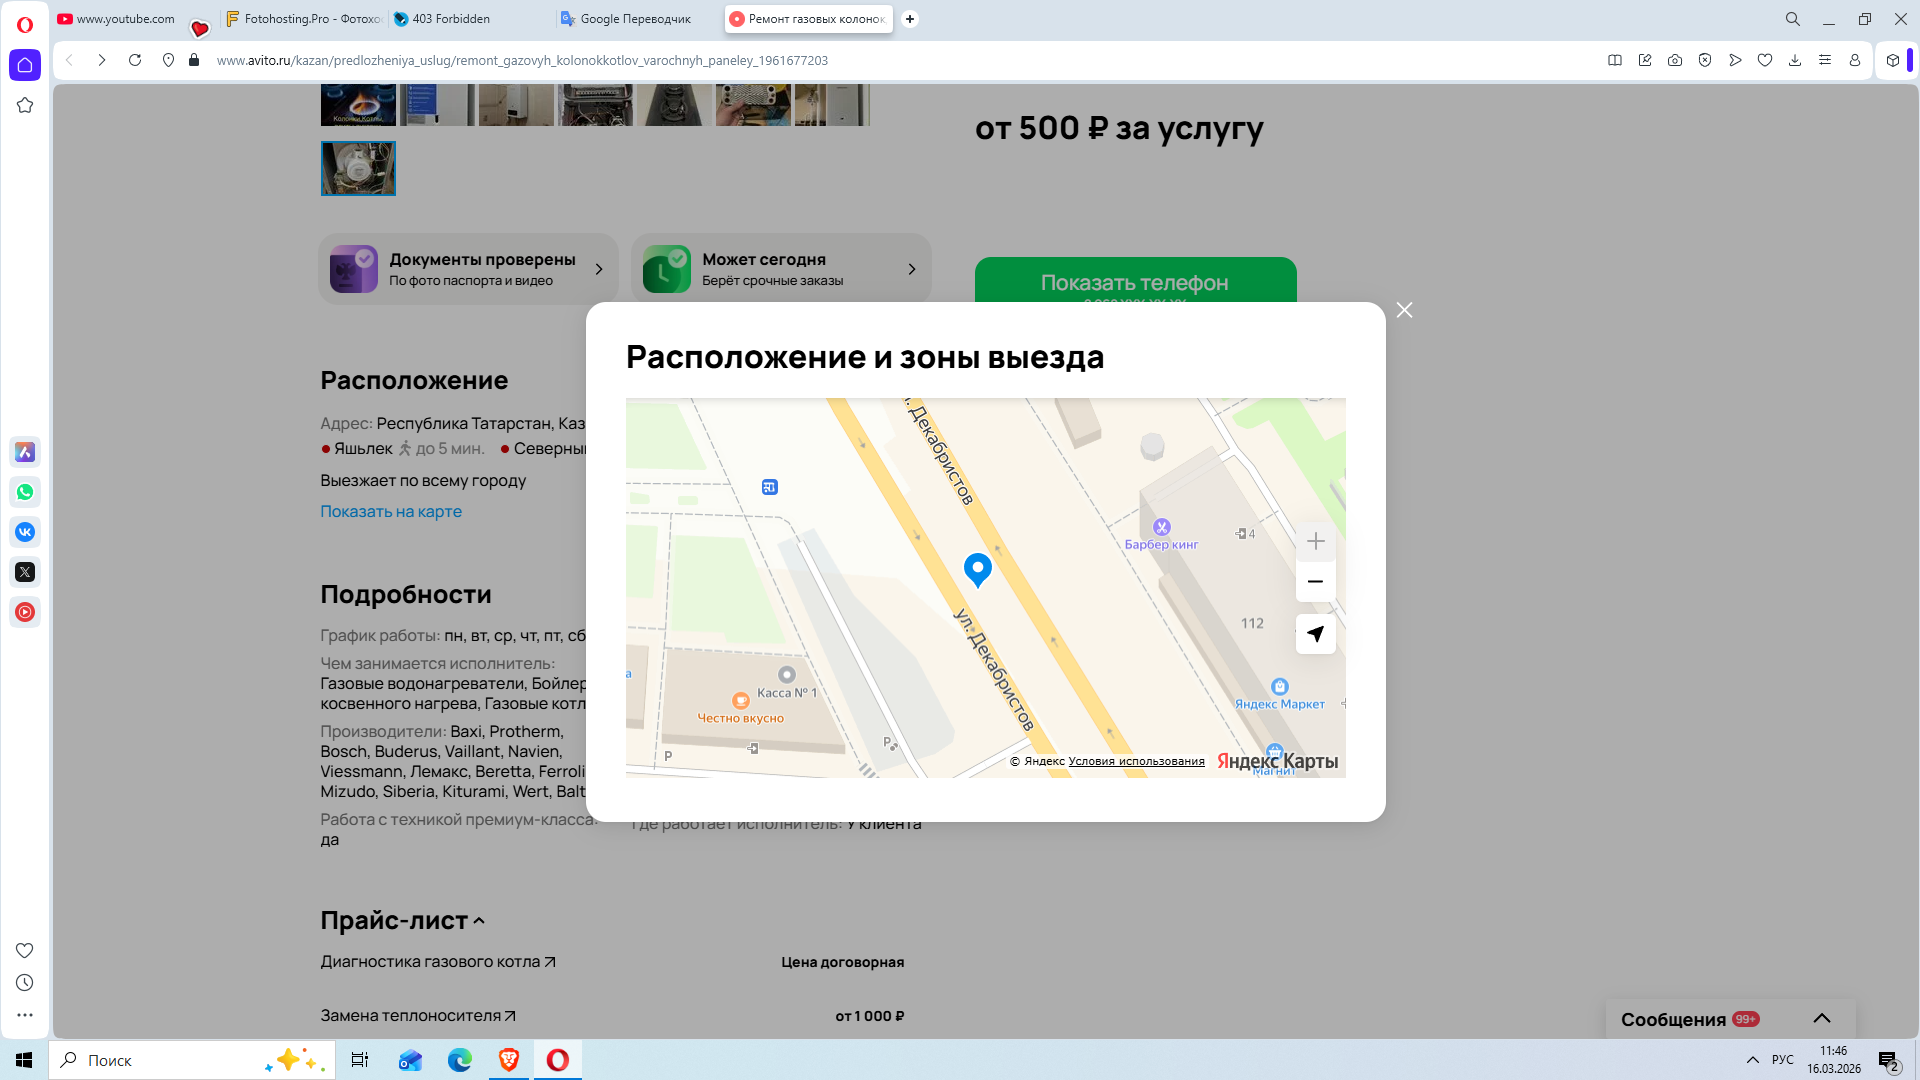Viewport: 1920px width, 1080px height.
Task: Click the blue location pin on the map
Action: (x=977, y=569)
